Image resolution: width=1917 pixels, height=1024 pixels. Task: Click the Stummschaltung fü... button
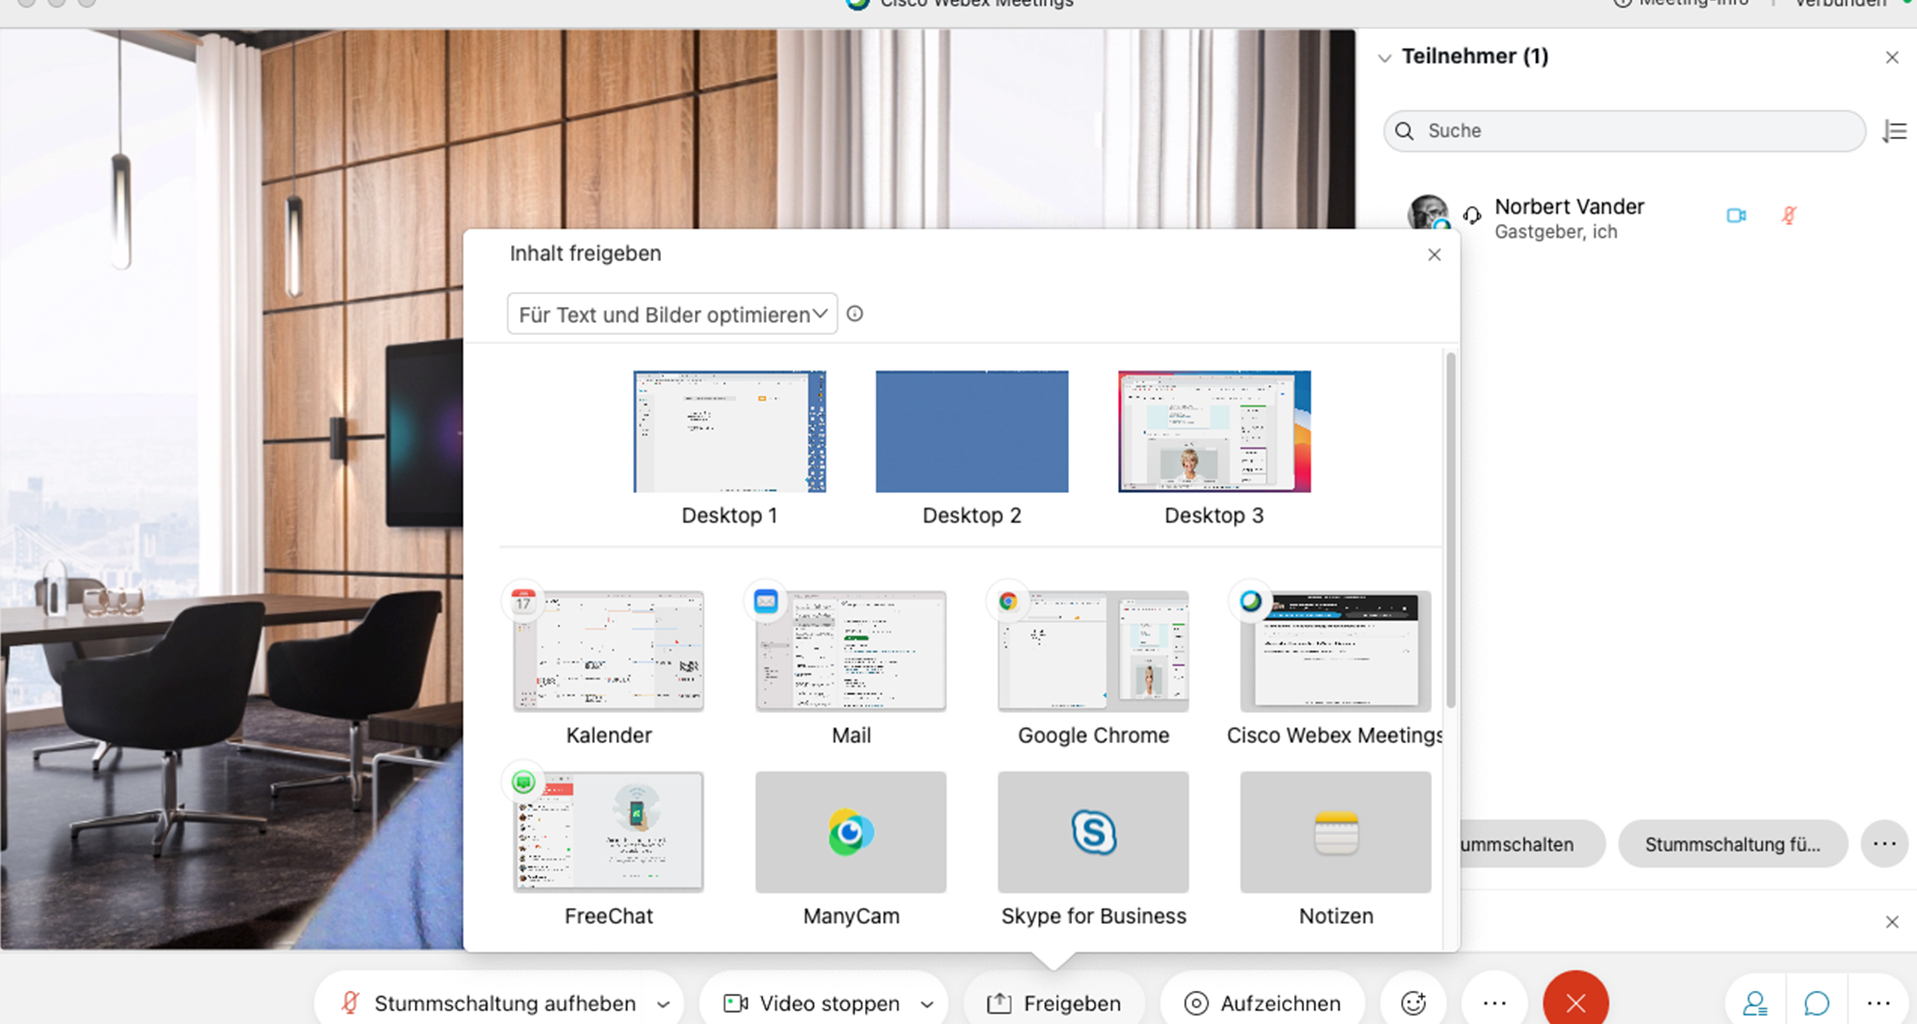click(1732, 844)
